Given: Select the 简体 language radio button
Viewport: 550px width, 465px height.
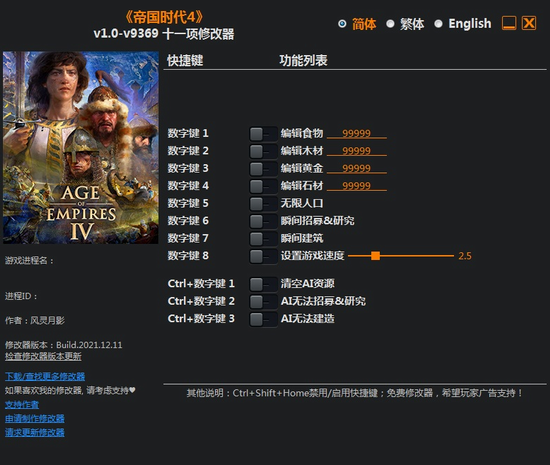Looking at the screenshot, I should (342, 24).
